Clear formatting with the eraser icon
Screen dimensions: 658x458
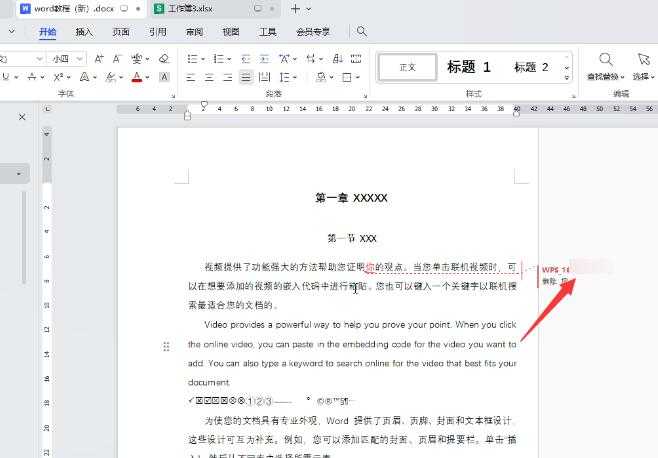click(164, 59)
